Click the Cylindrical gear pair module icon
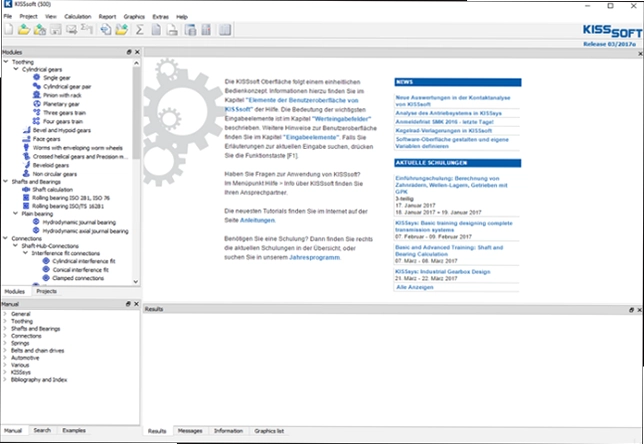644x444 pixels. 37,86
